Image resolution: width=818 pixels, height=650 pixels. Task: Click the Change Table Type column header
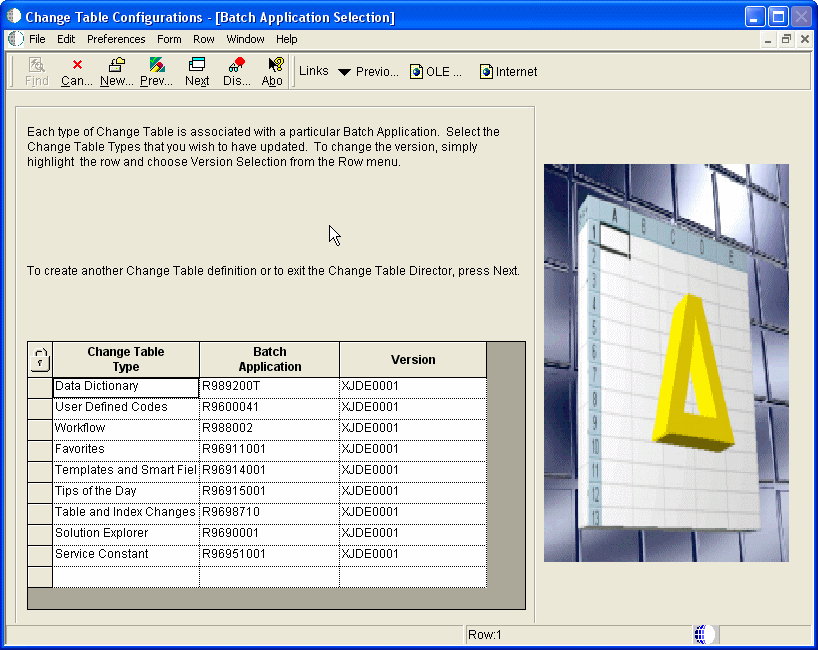tap(126, 359)
